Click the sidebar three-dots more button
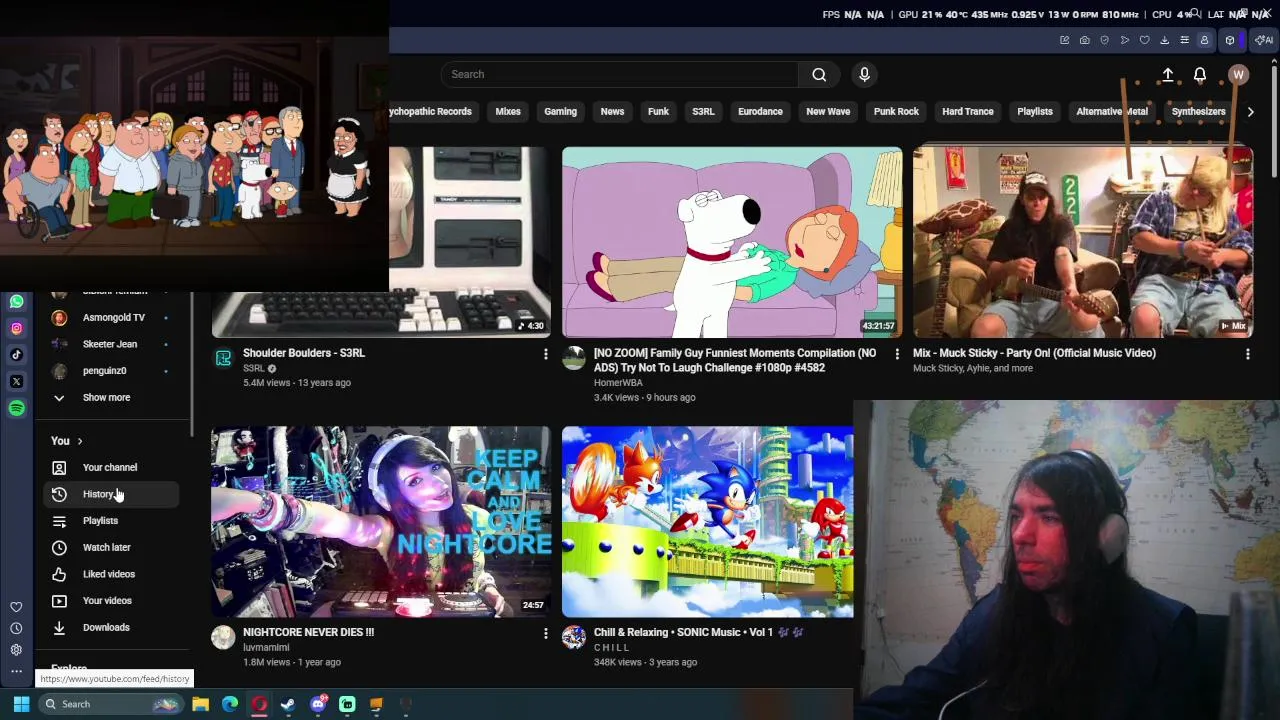 pyautogui.click(x=16, y=671)
